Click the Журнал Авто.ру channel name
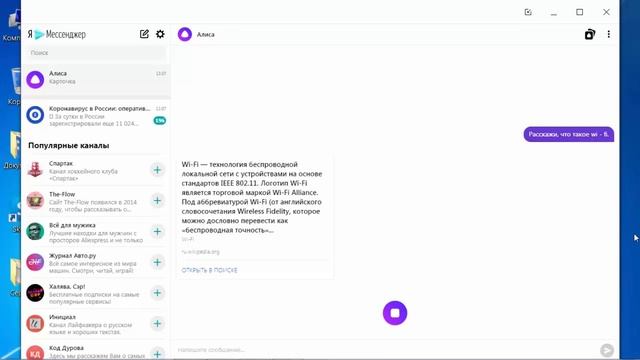This screenshot has height=360, width=640. [73, 256]
